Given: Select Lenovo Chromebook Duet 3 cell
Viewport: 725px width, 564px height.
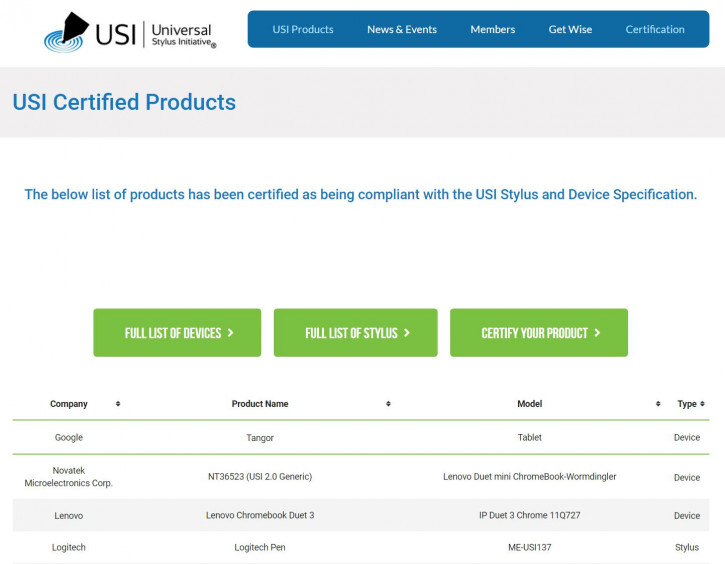Looking at the screenshot, I should tap(260, 515).
